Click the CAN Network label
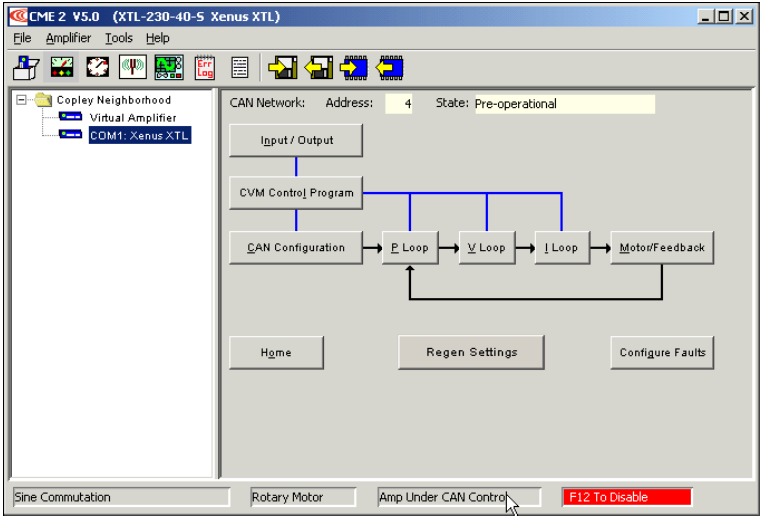The image size is (763, 518). pyautogui.click(x=267, y=103)
